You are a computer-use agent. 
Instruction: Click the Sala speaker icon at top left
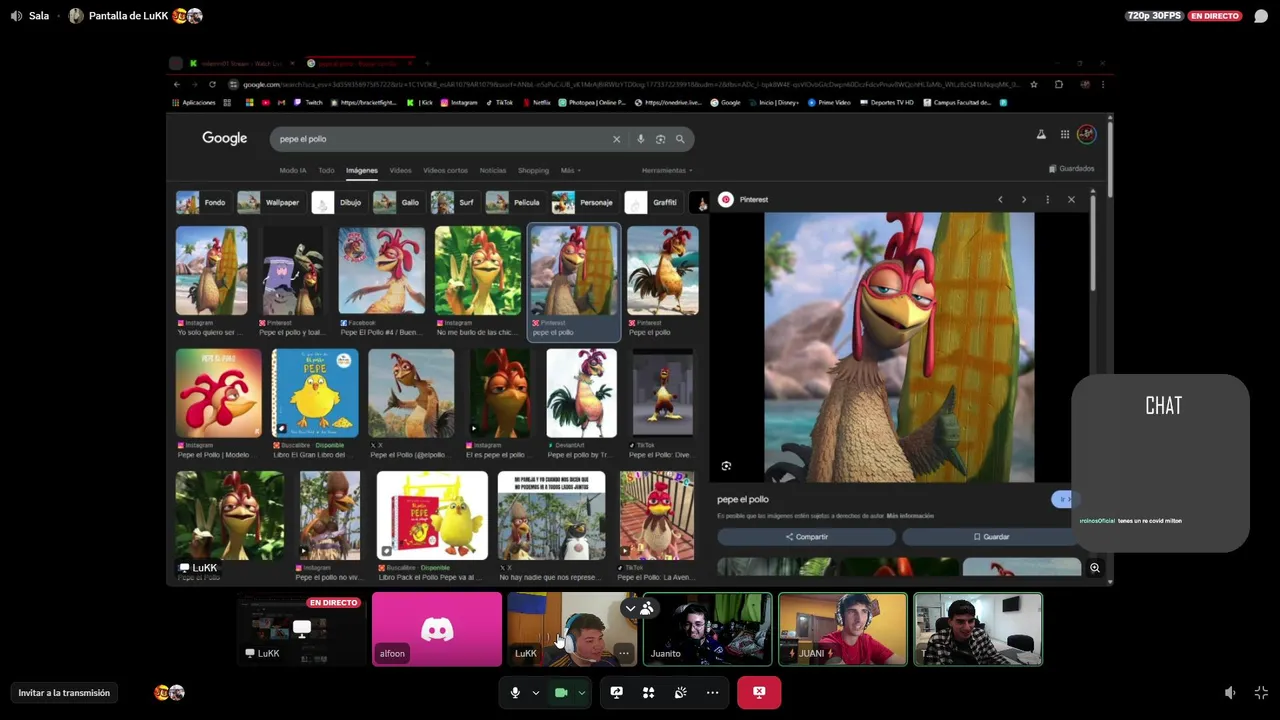(16, 16)
